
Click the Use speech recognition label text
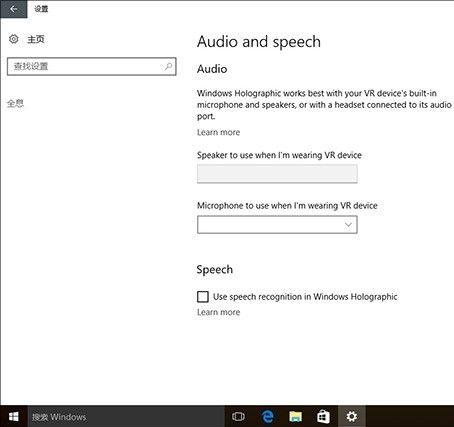coord(305,297)
